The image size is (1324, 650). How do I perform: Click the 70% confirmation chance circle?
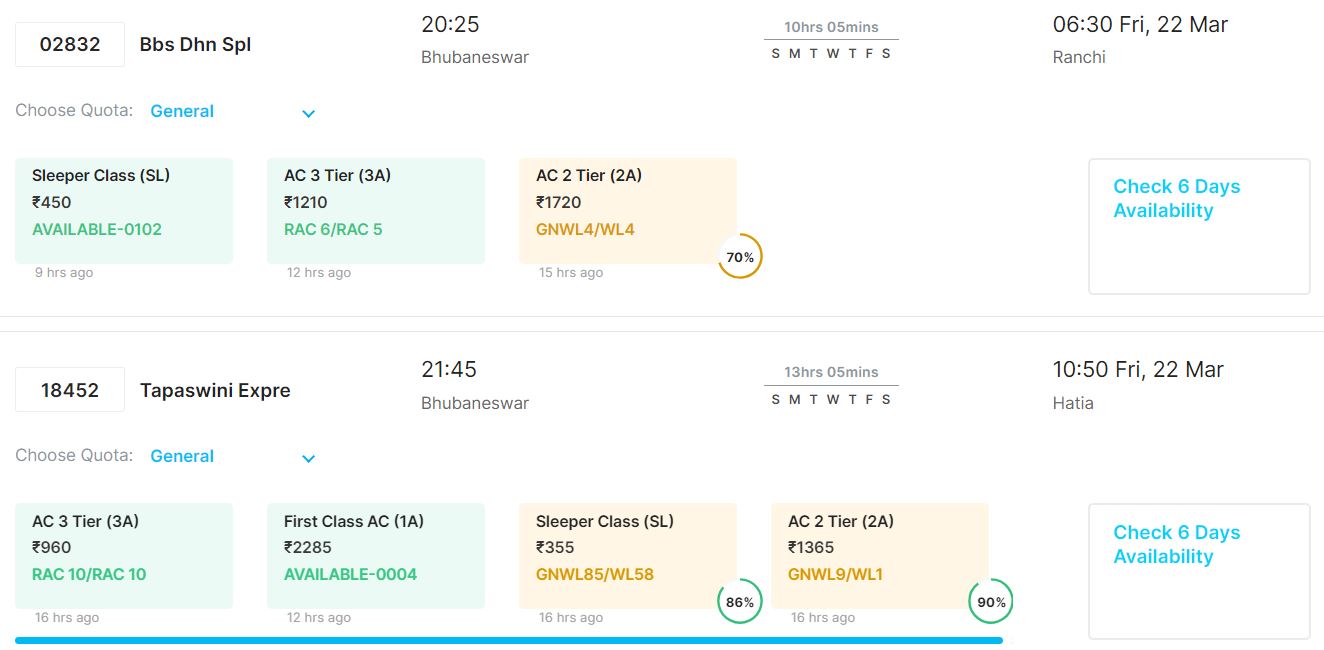point(740,257)
